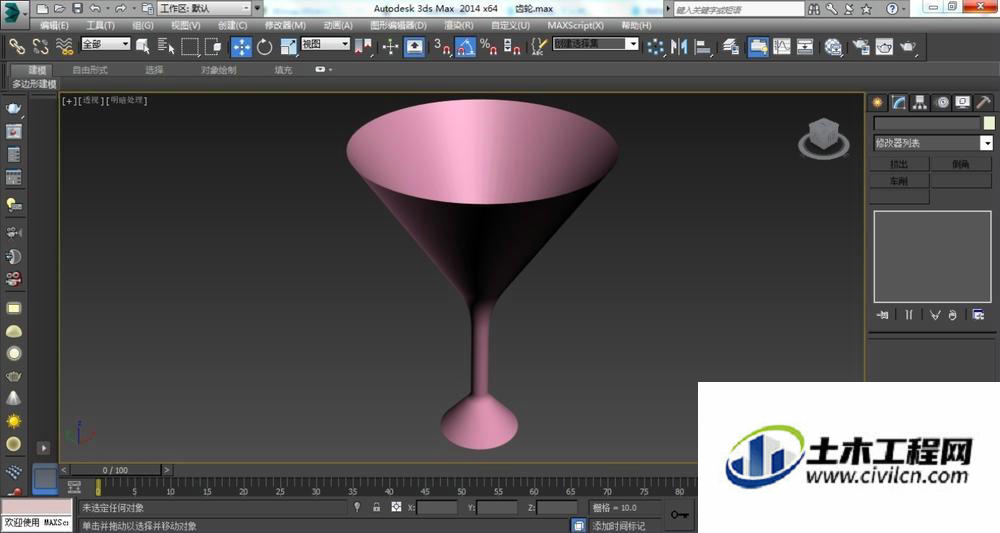Click the 添加时间标记 time tag field

pyautogui.click(x=625, y=526)
